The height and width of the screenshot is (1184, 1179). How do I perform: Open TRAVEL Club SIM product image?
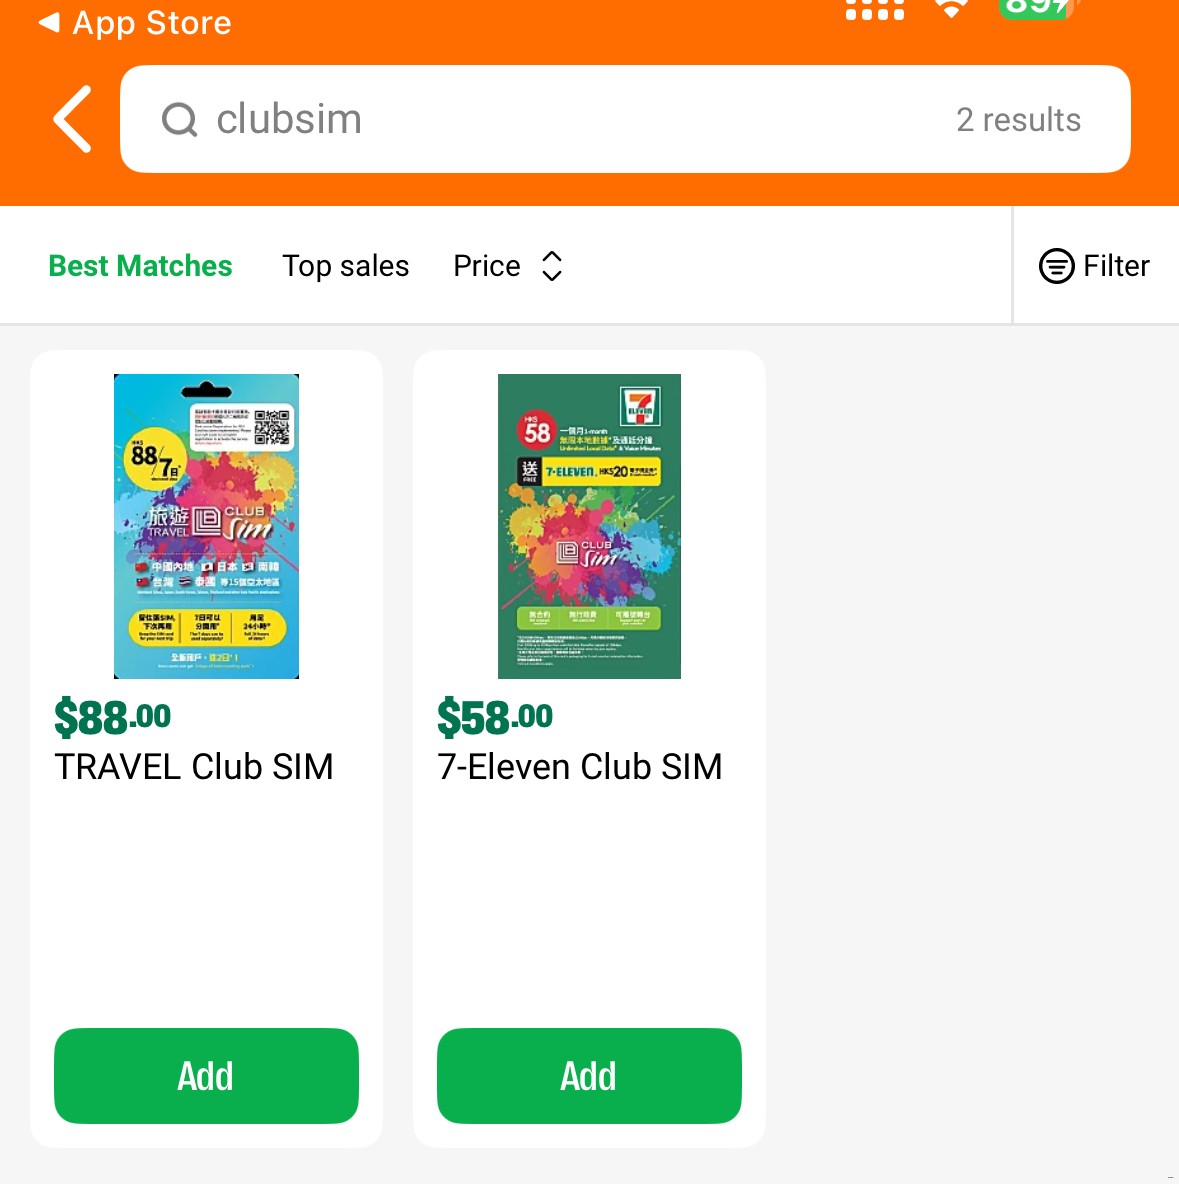[x=206, y=526]
